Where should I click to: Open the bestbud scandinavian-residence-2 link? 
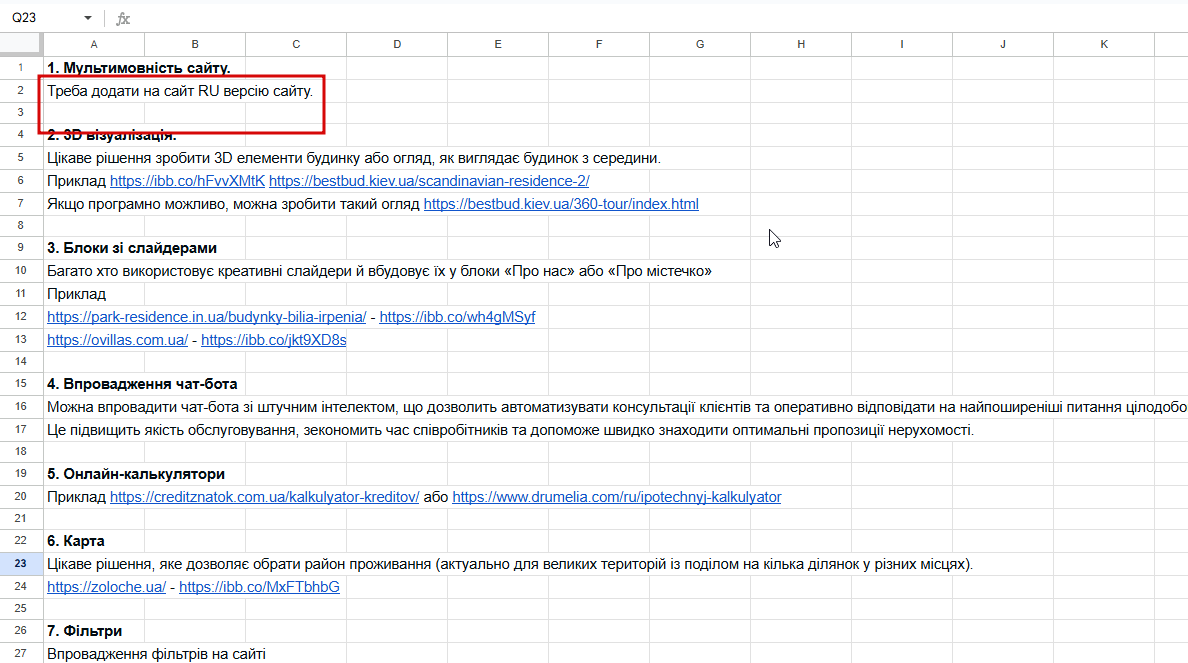[x=429, y=181]
